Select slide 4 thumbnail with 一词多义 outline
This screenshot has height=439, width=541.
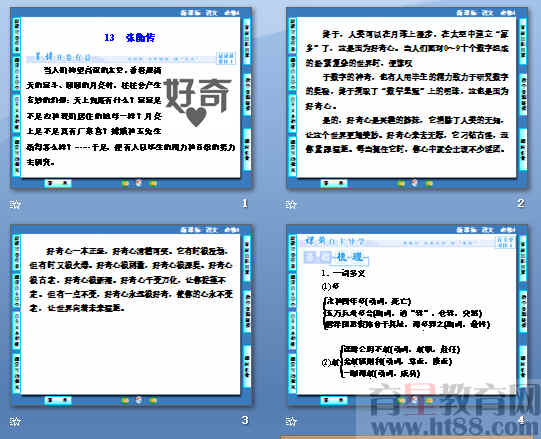coord(407,315)
